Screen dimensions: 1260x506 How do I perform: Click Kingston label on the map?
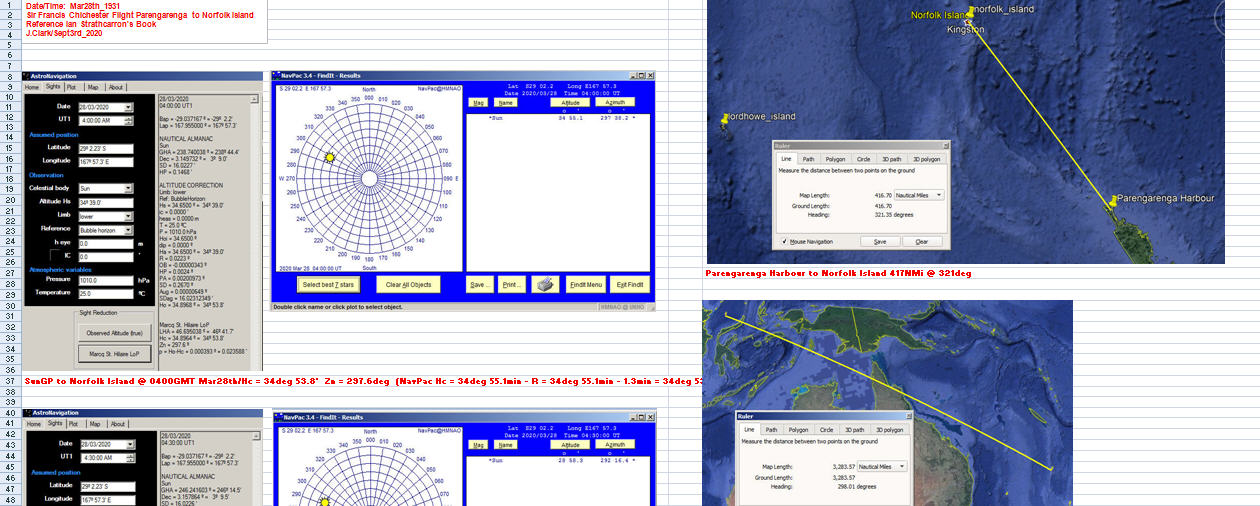pyautogui.click(x=966, y=30)
